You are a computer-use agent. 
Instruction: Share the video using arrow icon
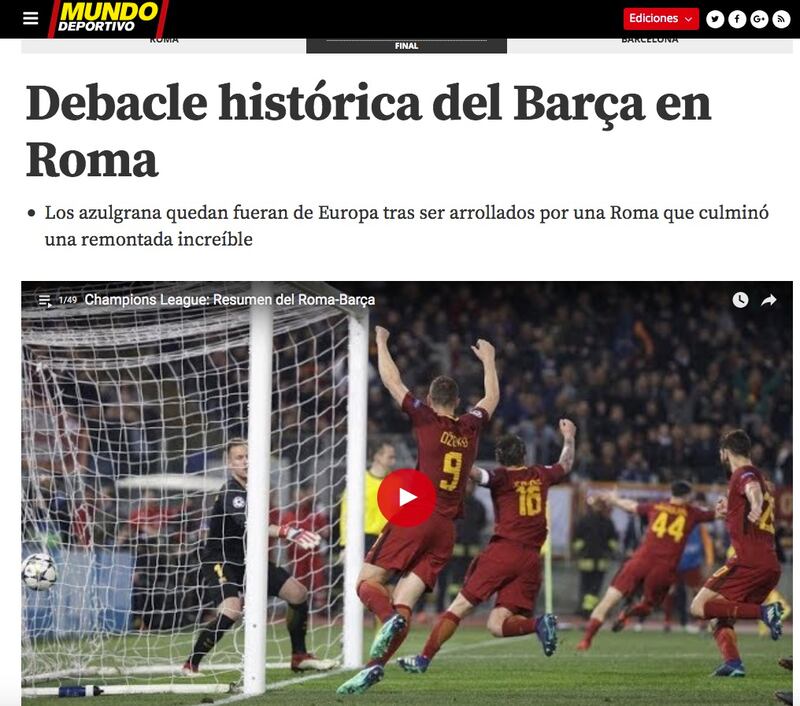pos(768,300)
